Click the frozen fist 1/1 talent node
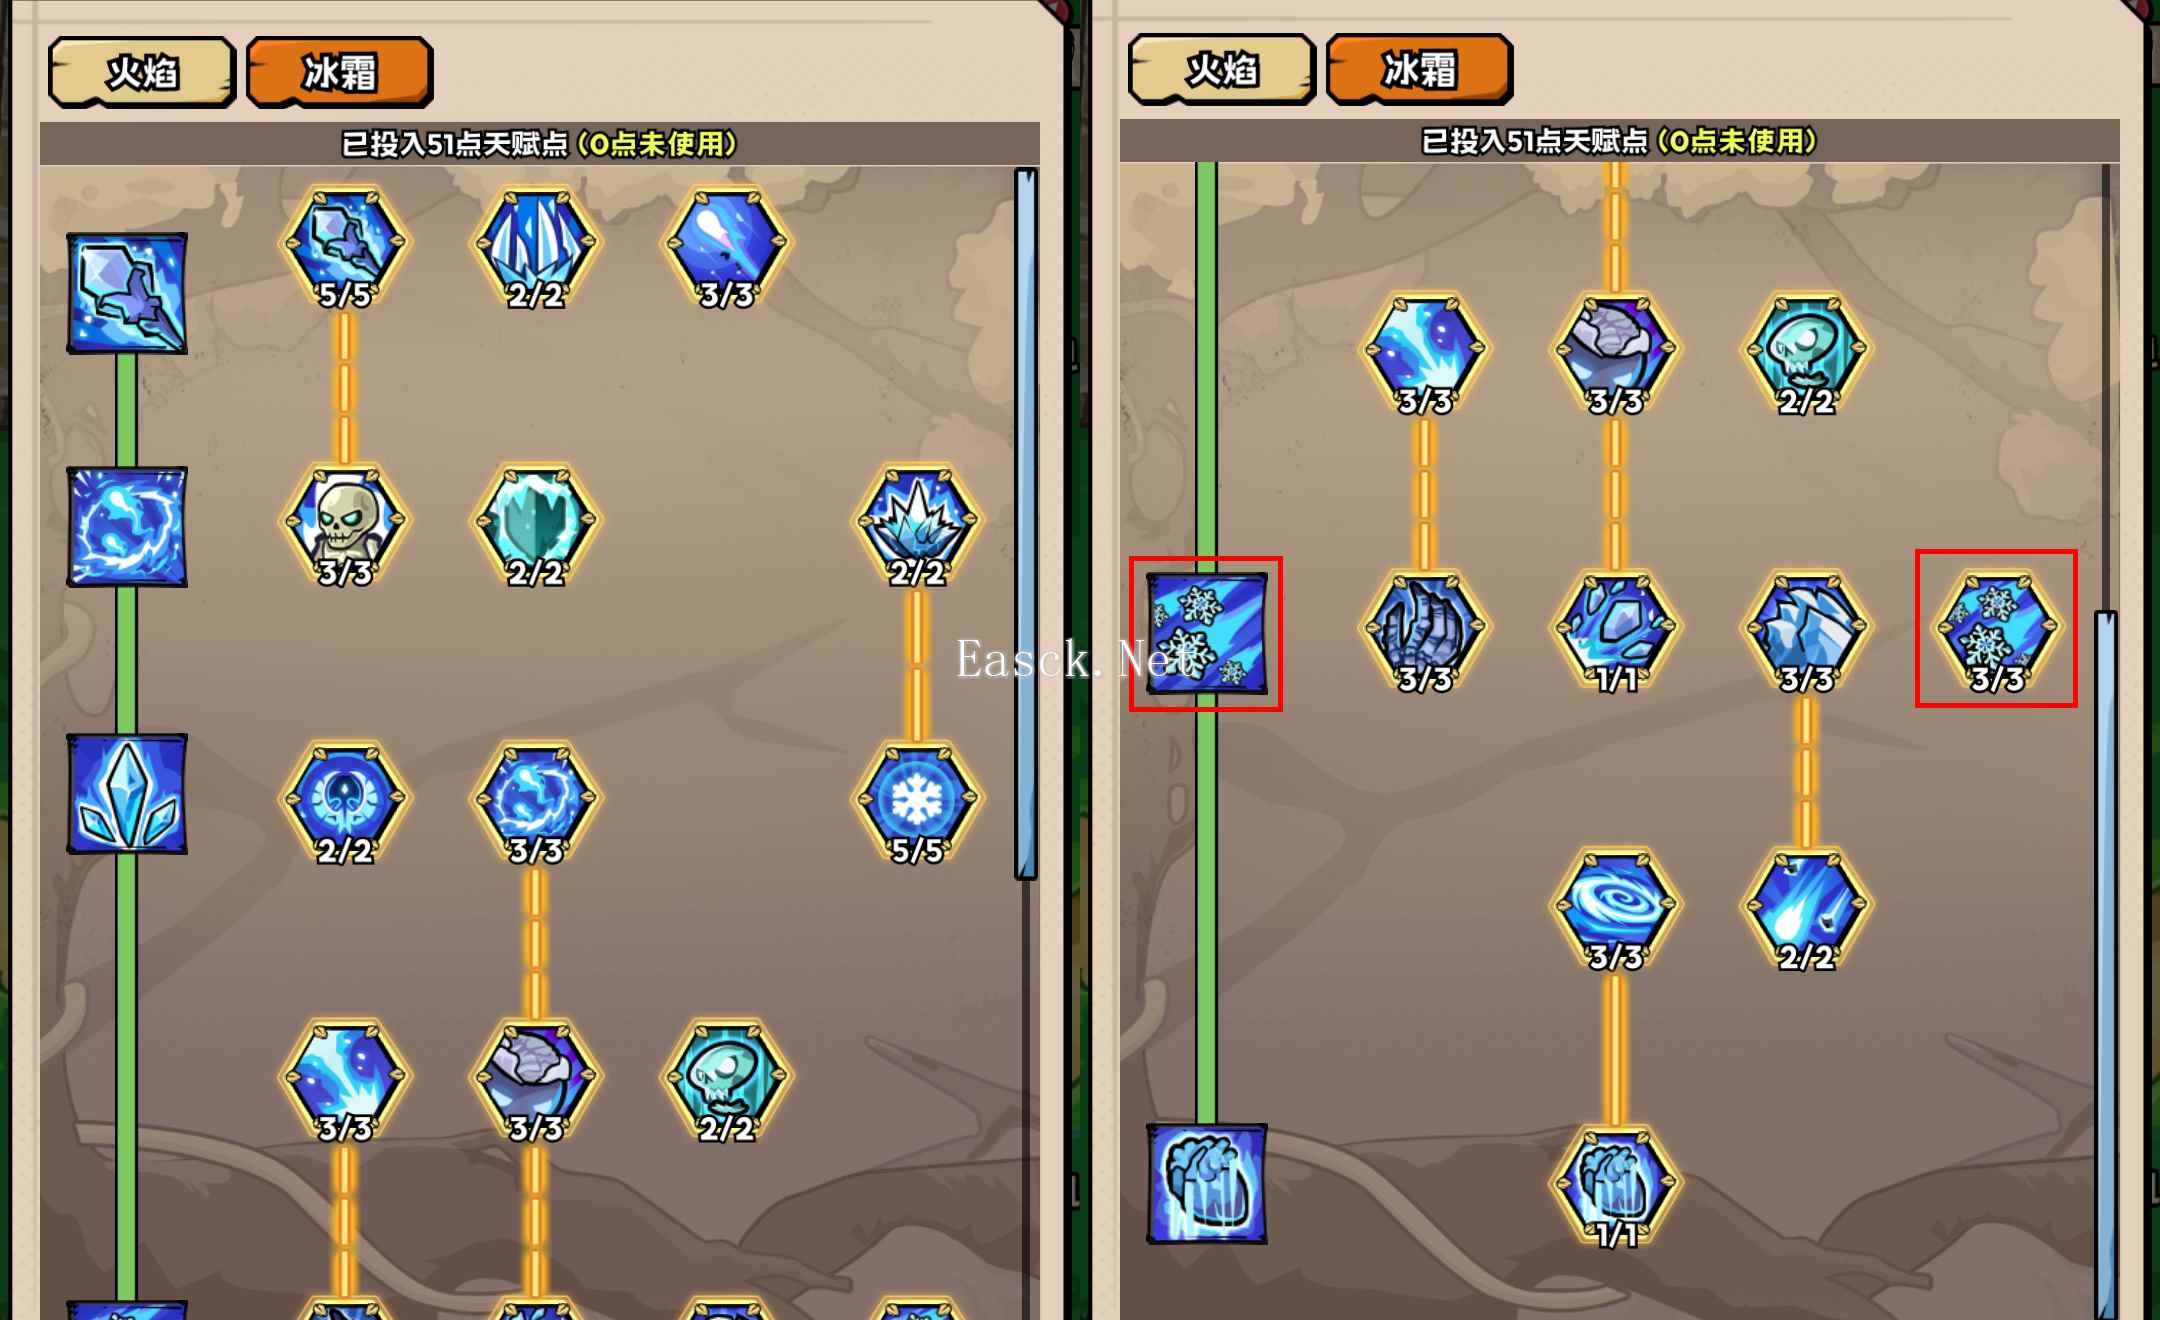Image resolution: width=2160 pixels, height=1320 pixels. 1615,1187
